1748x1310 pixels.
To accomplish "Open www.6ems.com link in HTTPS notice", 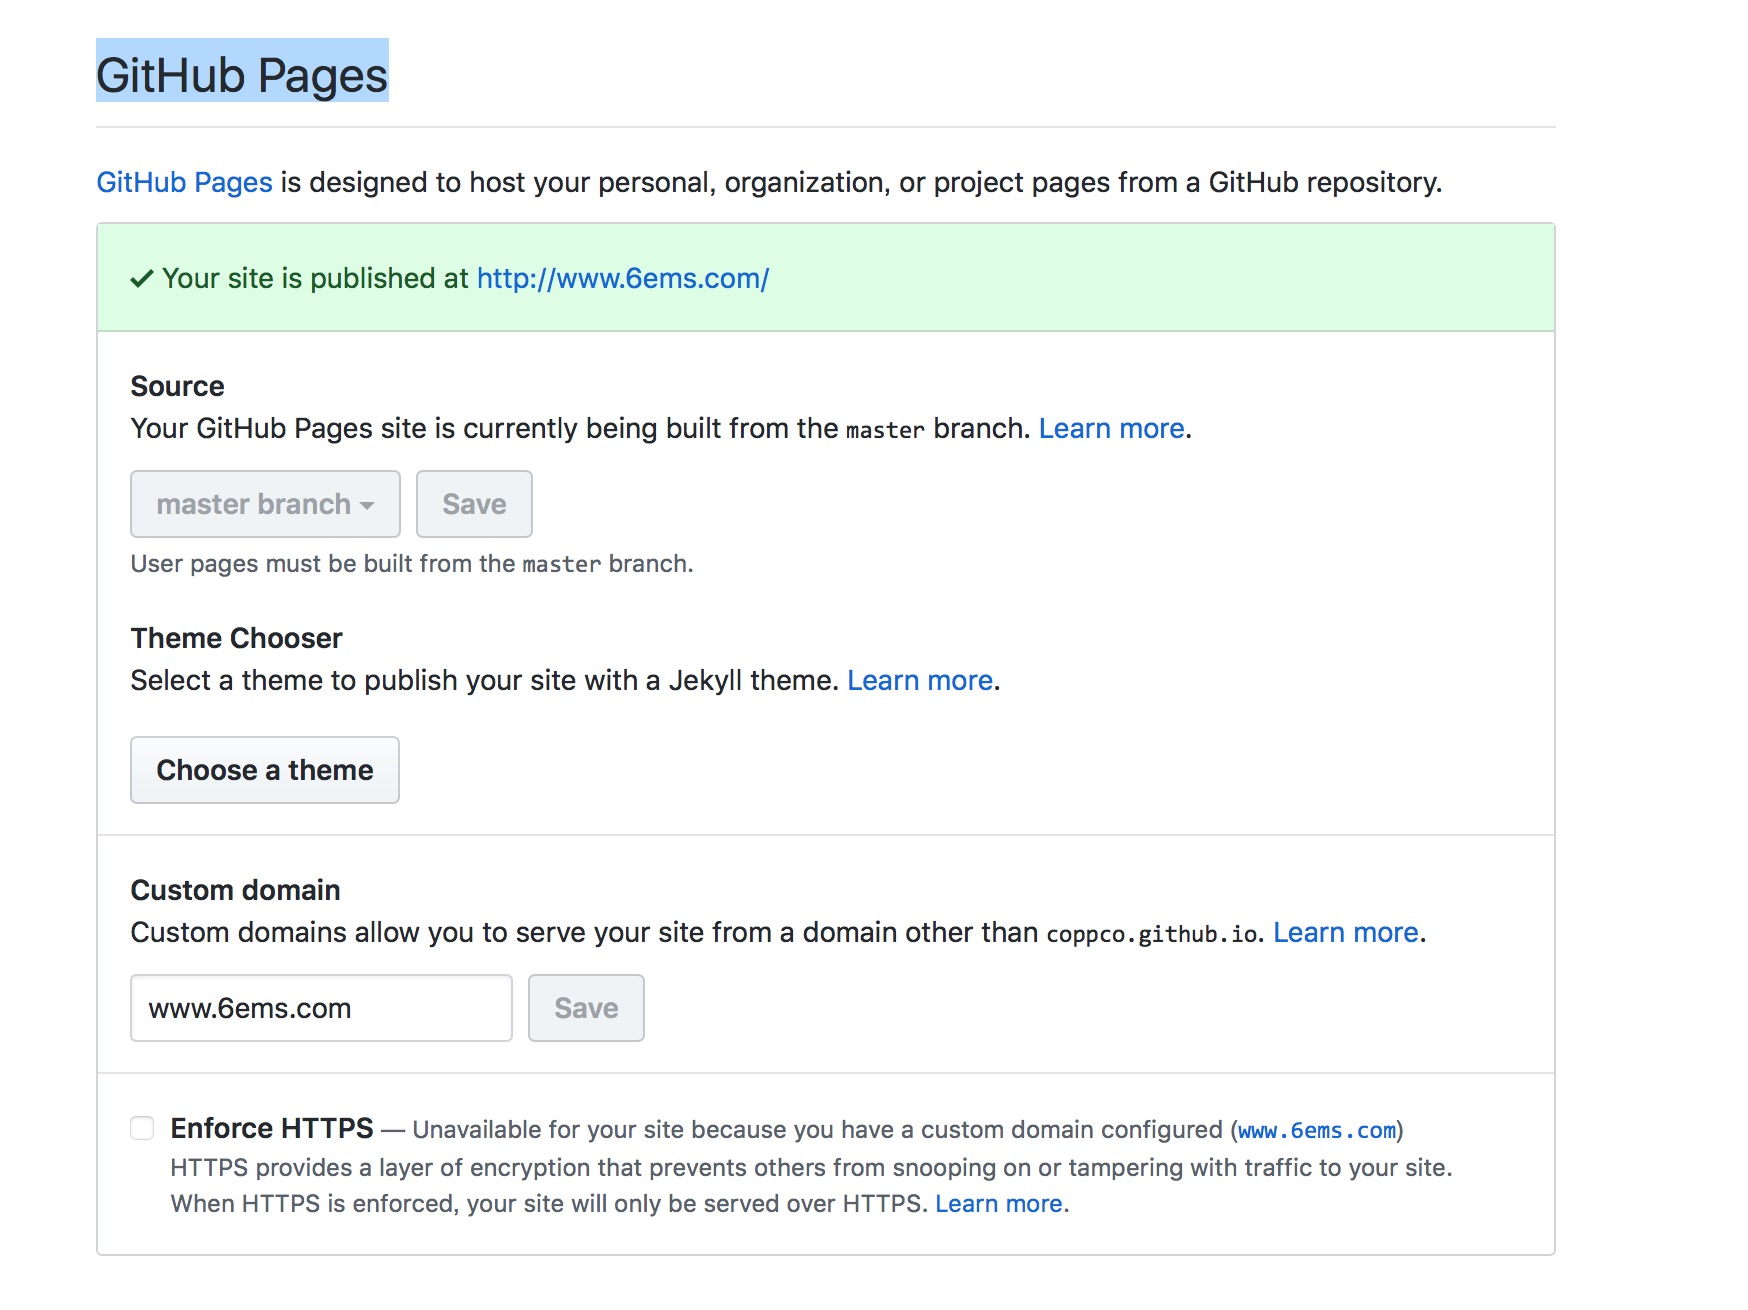I will [x=1317, y=1130].
